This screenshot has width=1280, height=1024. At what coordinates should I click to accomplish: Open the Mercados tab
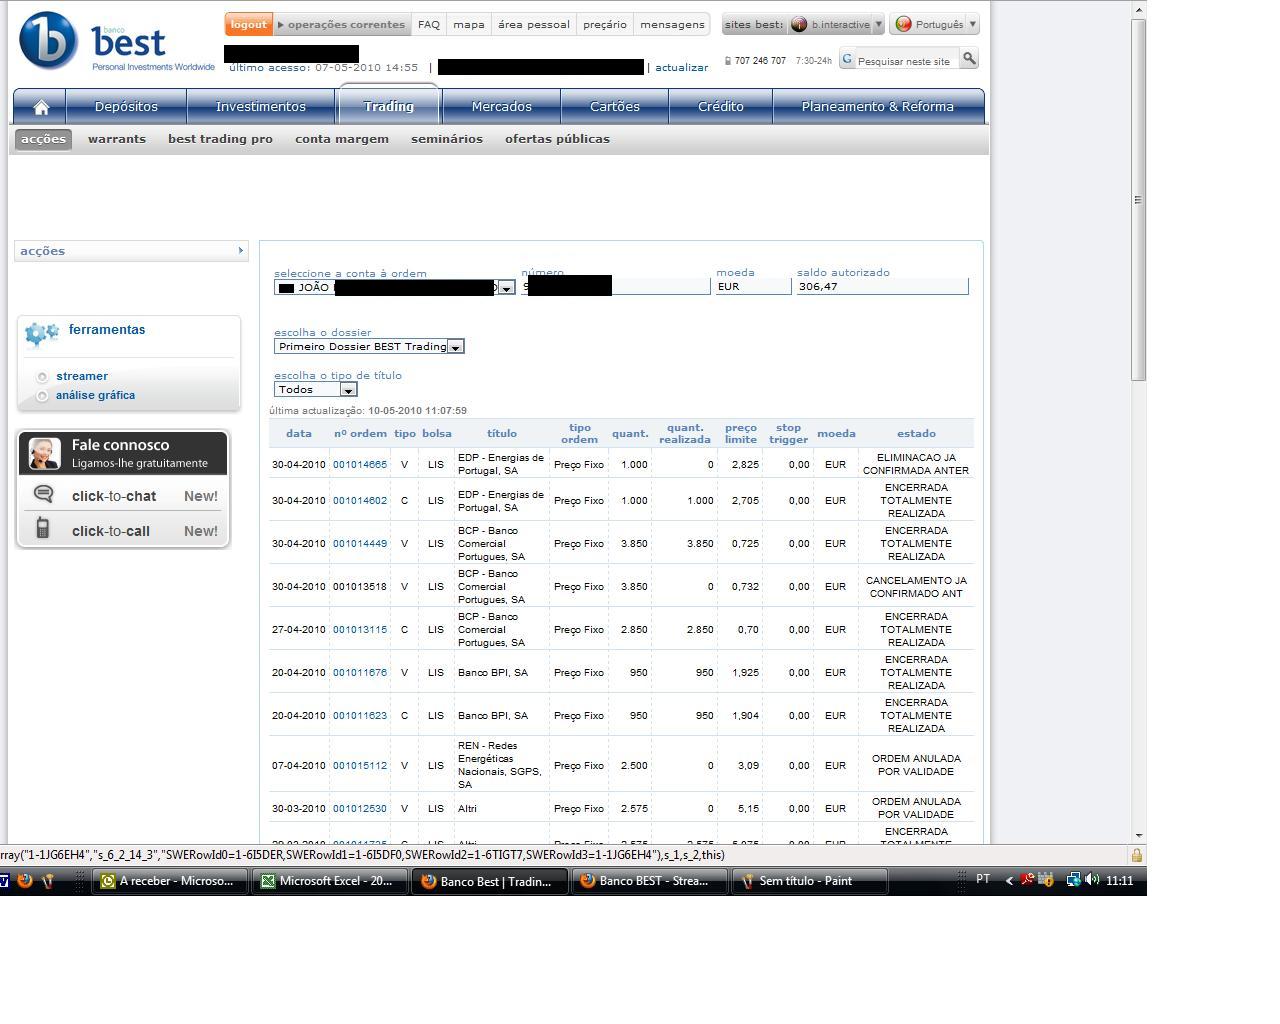coord(502,107)
